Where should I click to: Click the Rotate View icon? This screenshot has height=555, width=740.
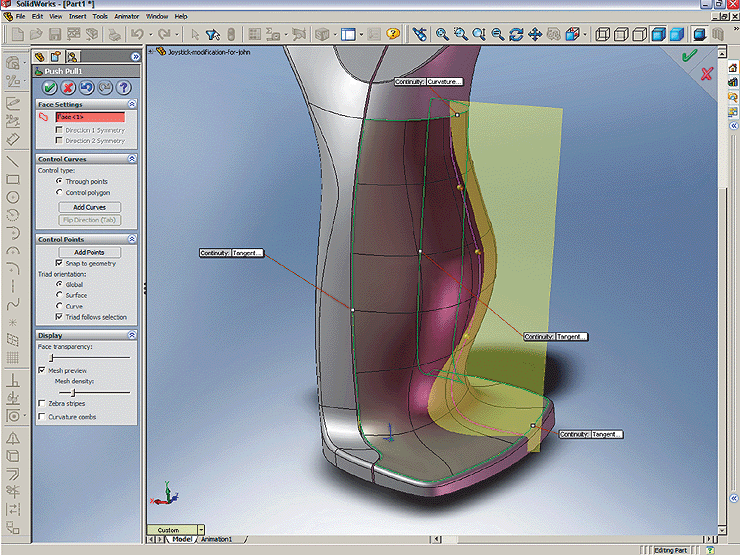coord(516,34)
